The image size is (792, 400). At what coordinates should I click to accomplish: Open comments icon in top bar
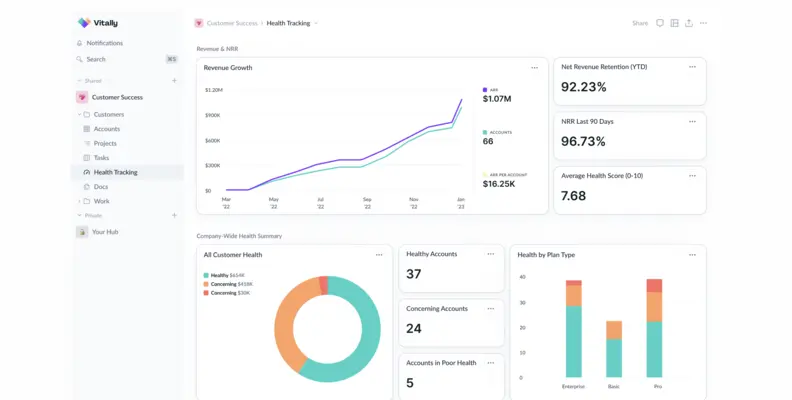pos(660,23)
